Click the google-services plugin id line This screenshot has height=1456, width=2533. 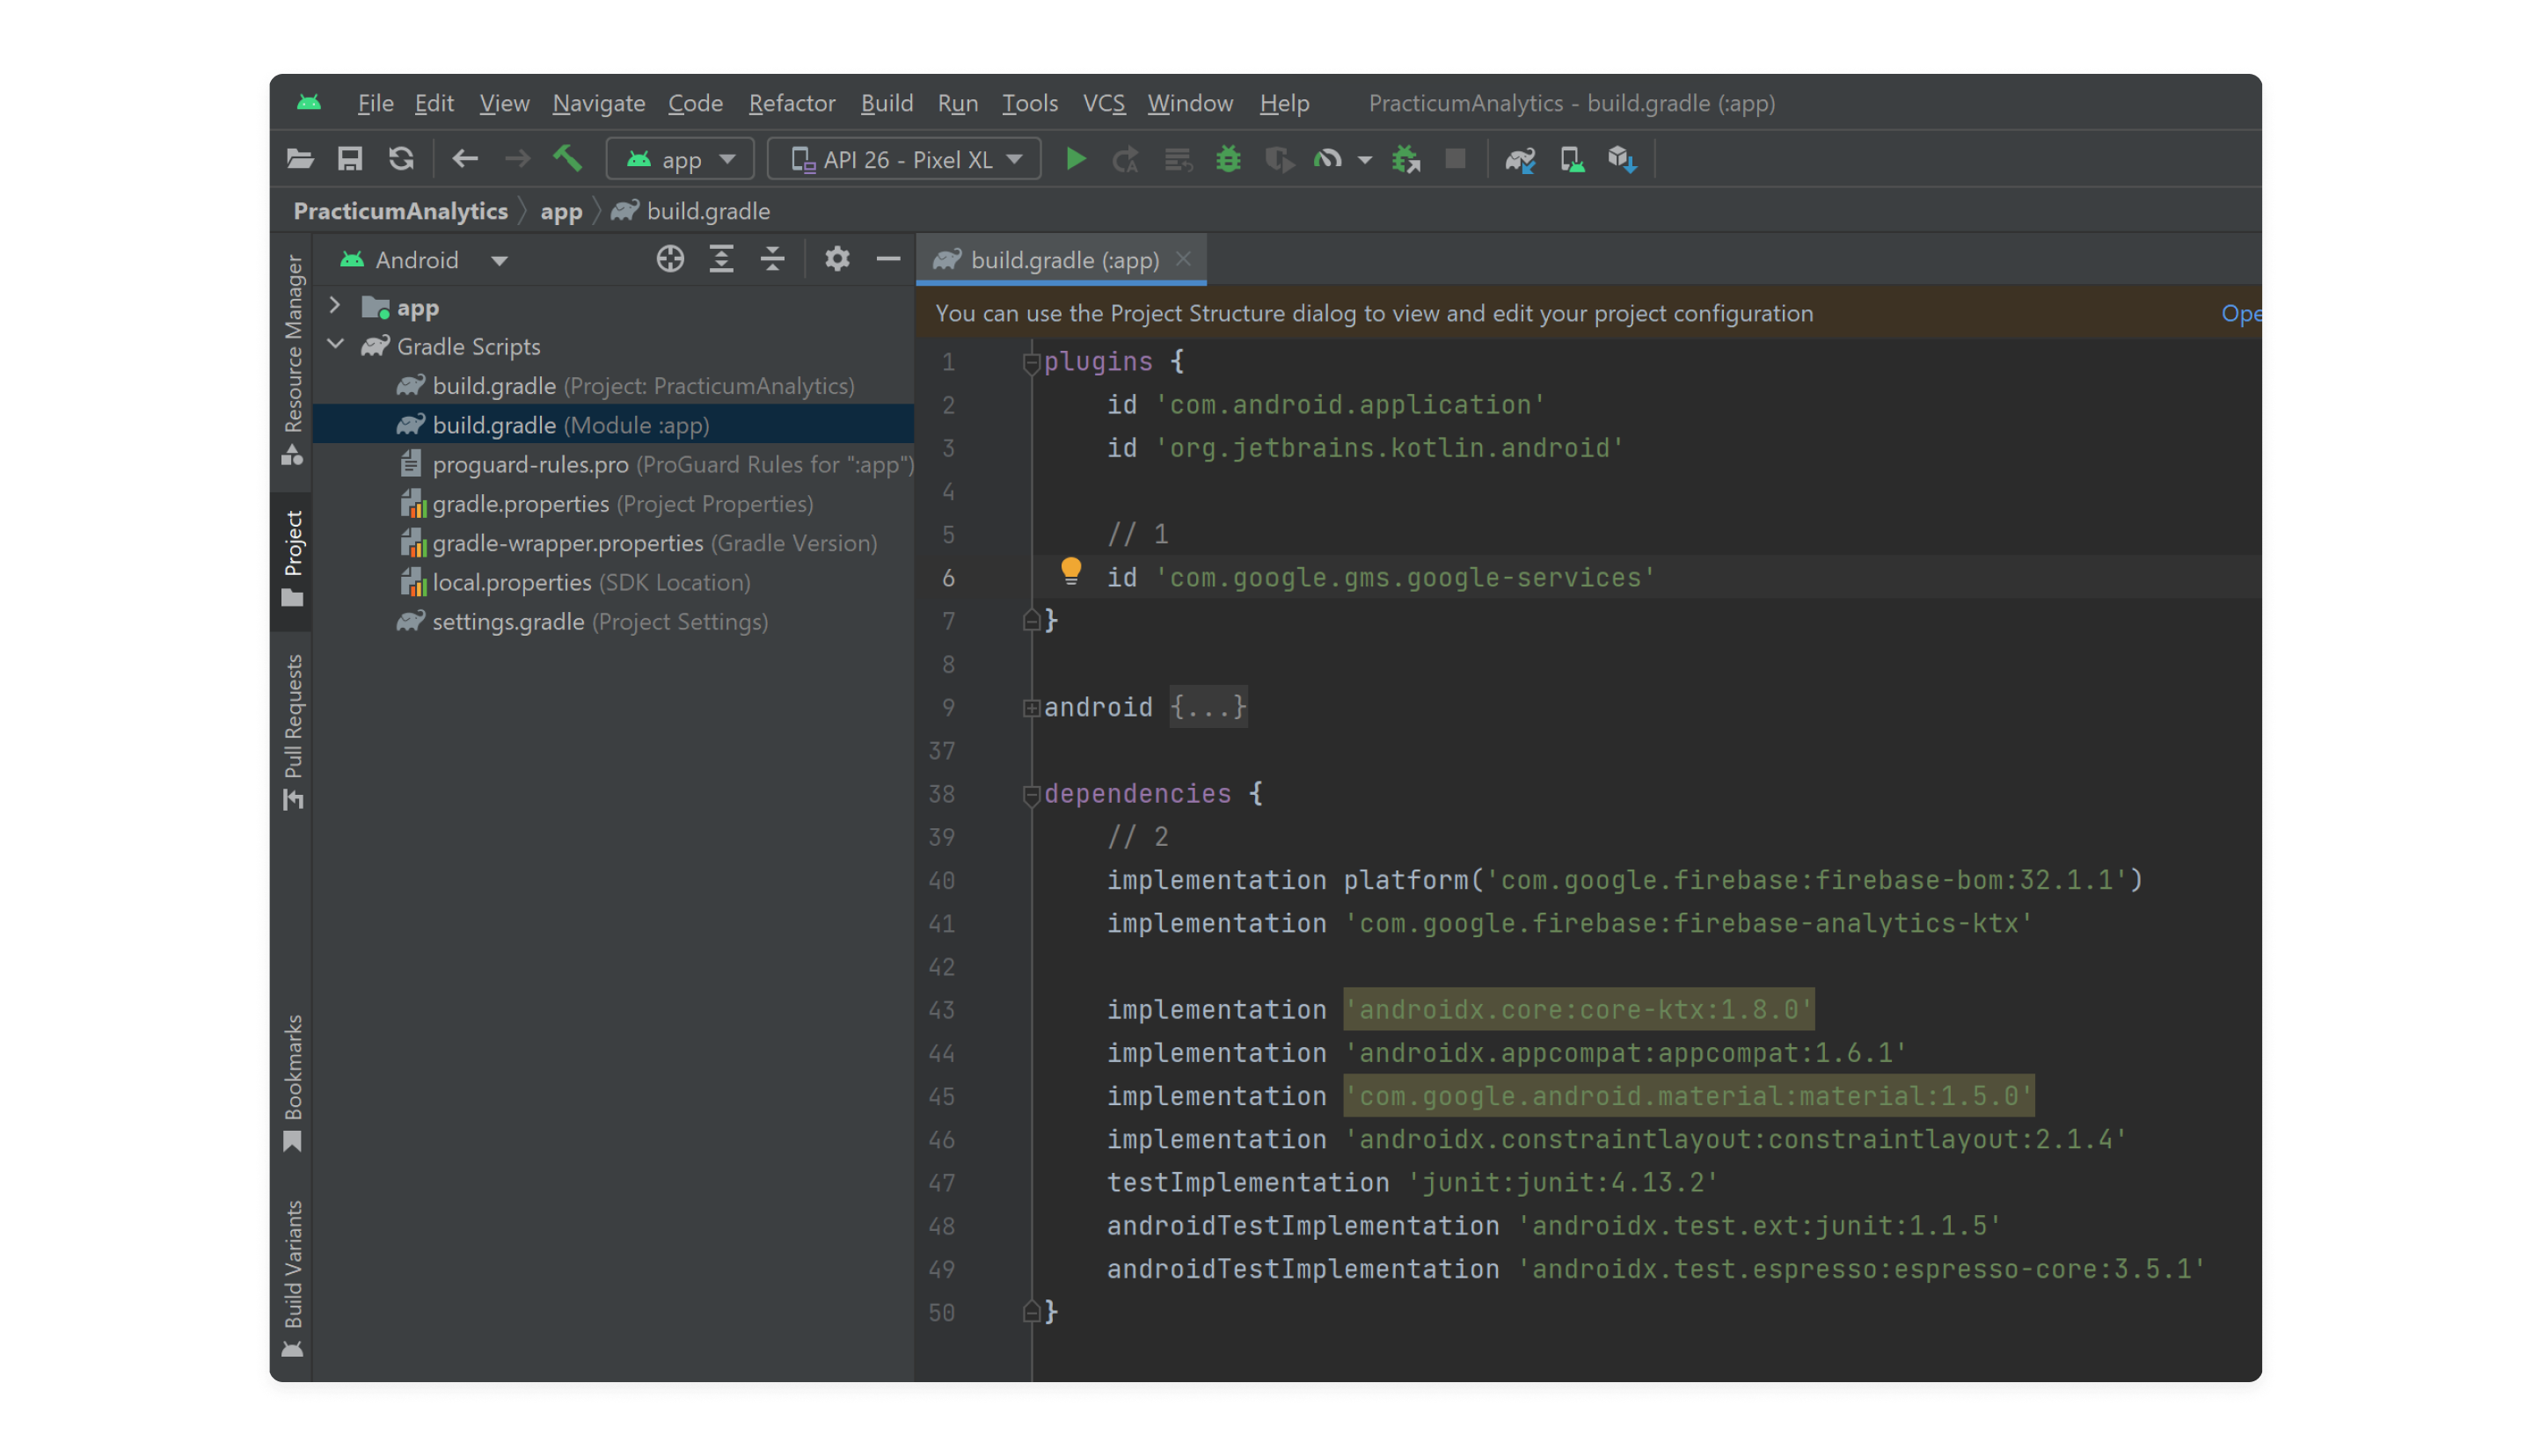click(x=1381, y=578)
